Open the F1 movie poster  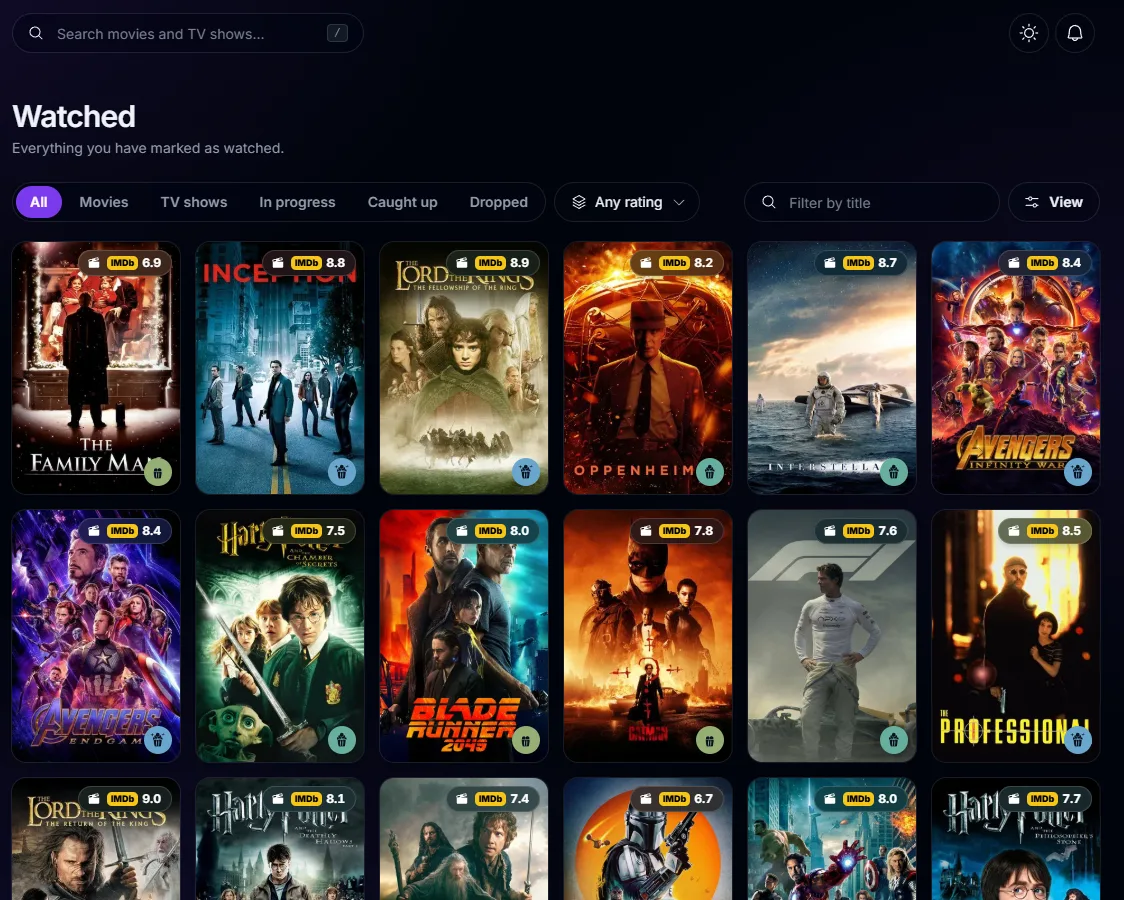(832, 636)
